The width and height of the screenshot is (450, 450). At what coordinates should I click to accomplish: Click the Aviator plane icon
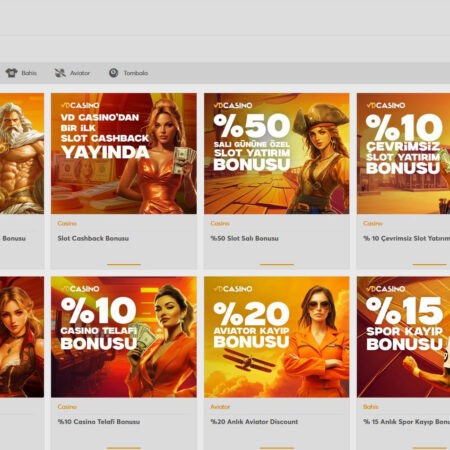coord(60,73)
